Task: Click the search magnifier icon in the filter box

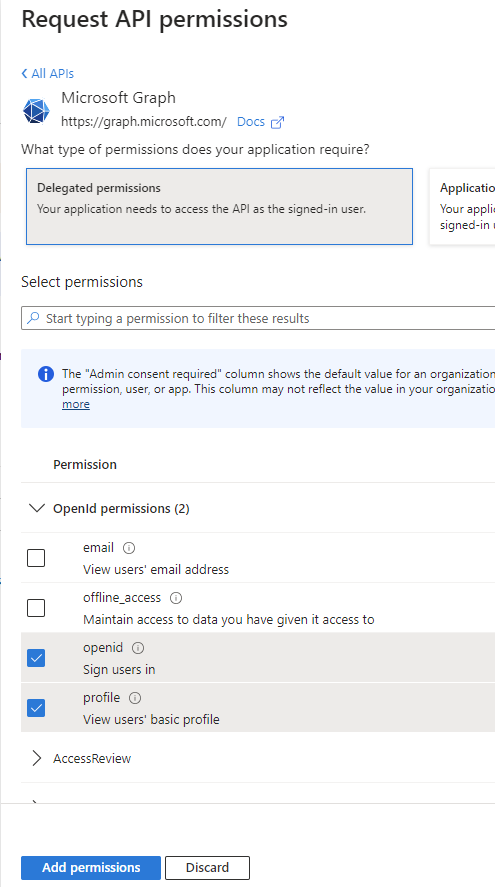Action: point(34,318)
